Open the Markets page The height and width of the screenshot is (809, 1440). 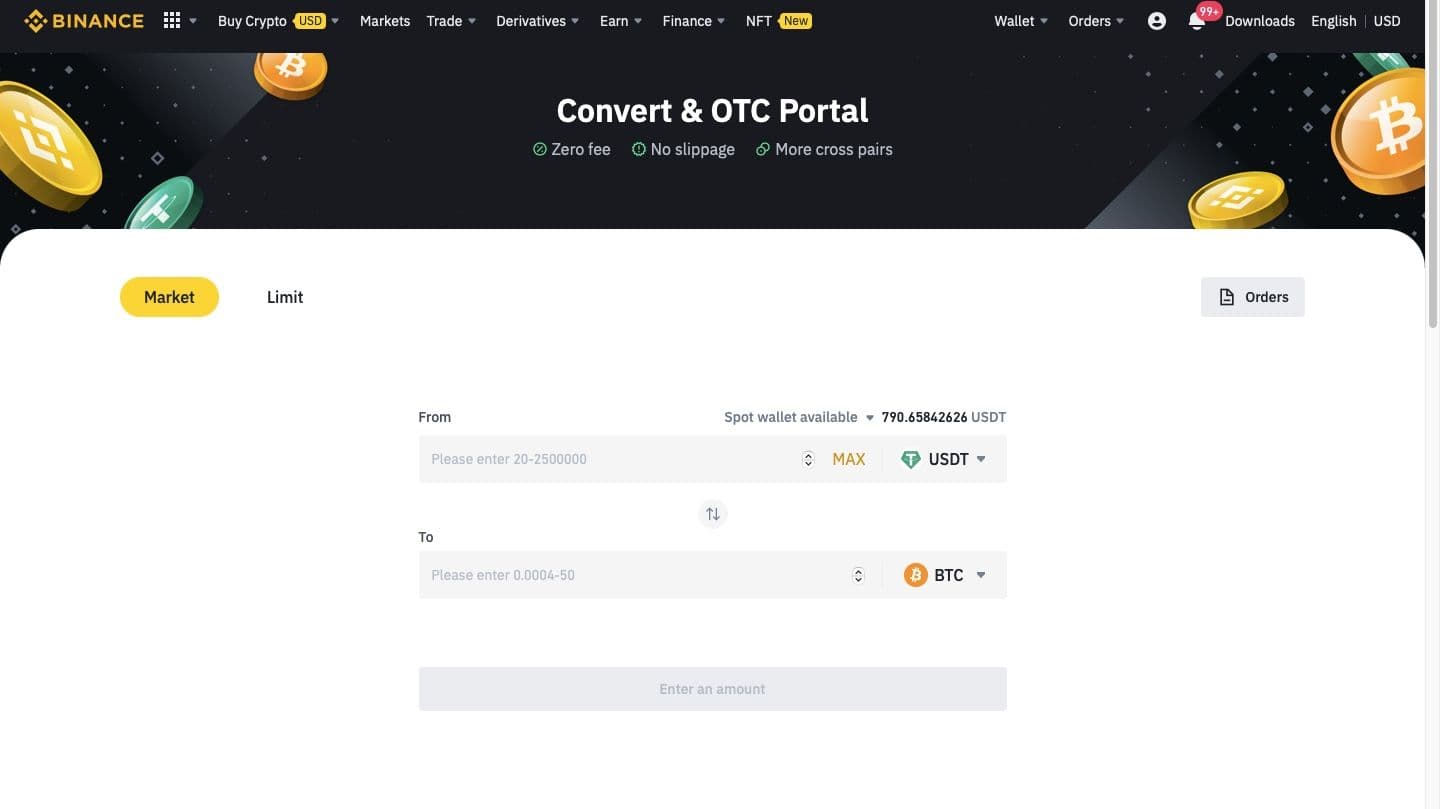coord(385,21)
